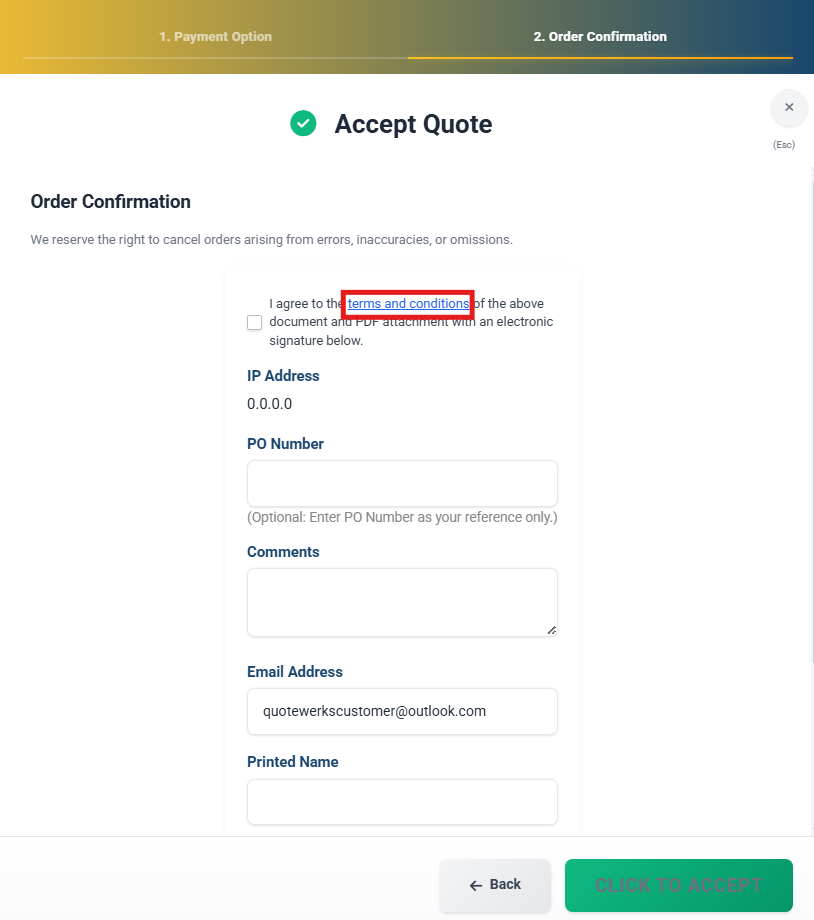The height and width of the screenshot is (920, 814).
Task: Click inside the Comments text area
Action: pos(402,603)
